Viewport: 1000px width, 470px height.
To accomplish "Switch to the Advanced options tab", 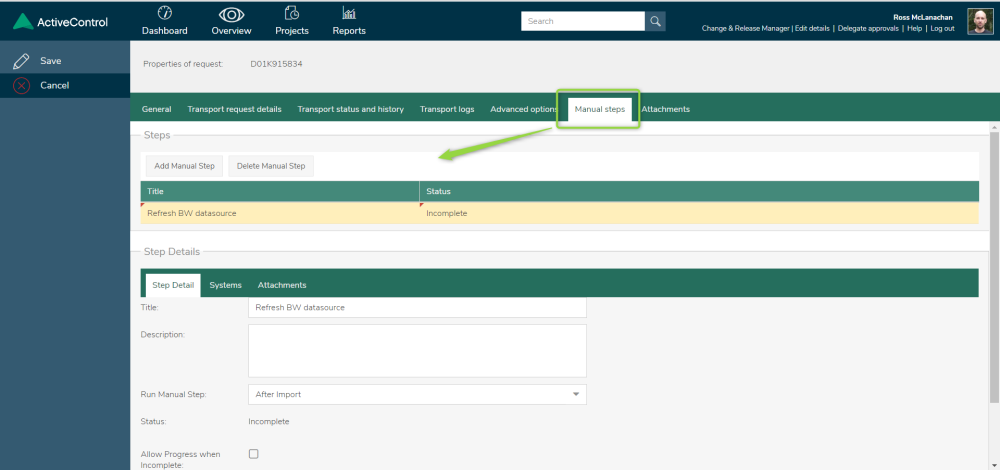I will click(524, 109).
